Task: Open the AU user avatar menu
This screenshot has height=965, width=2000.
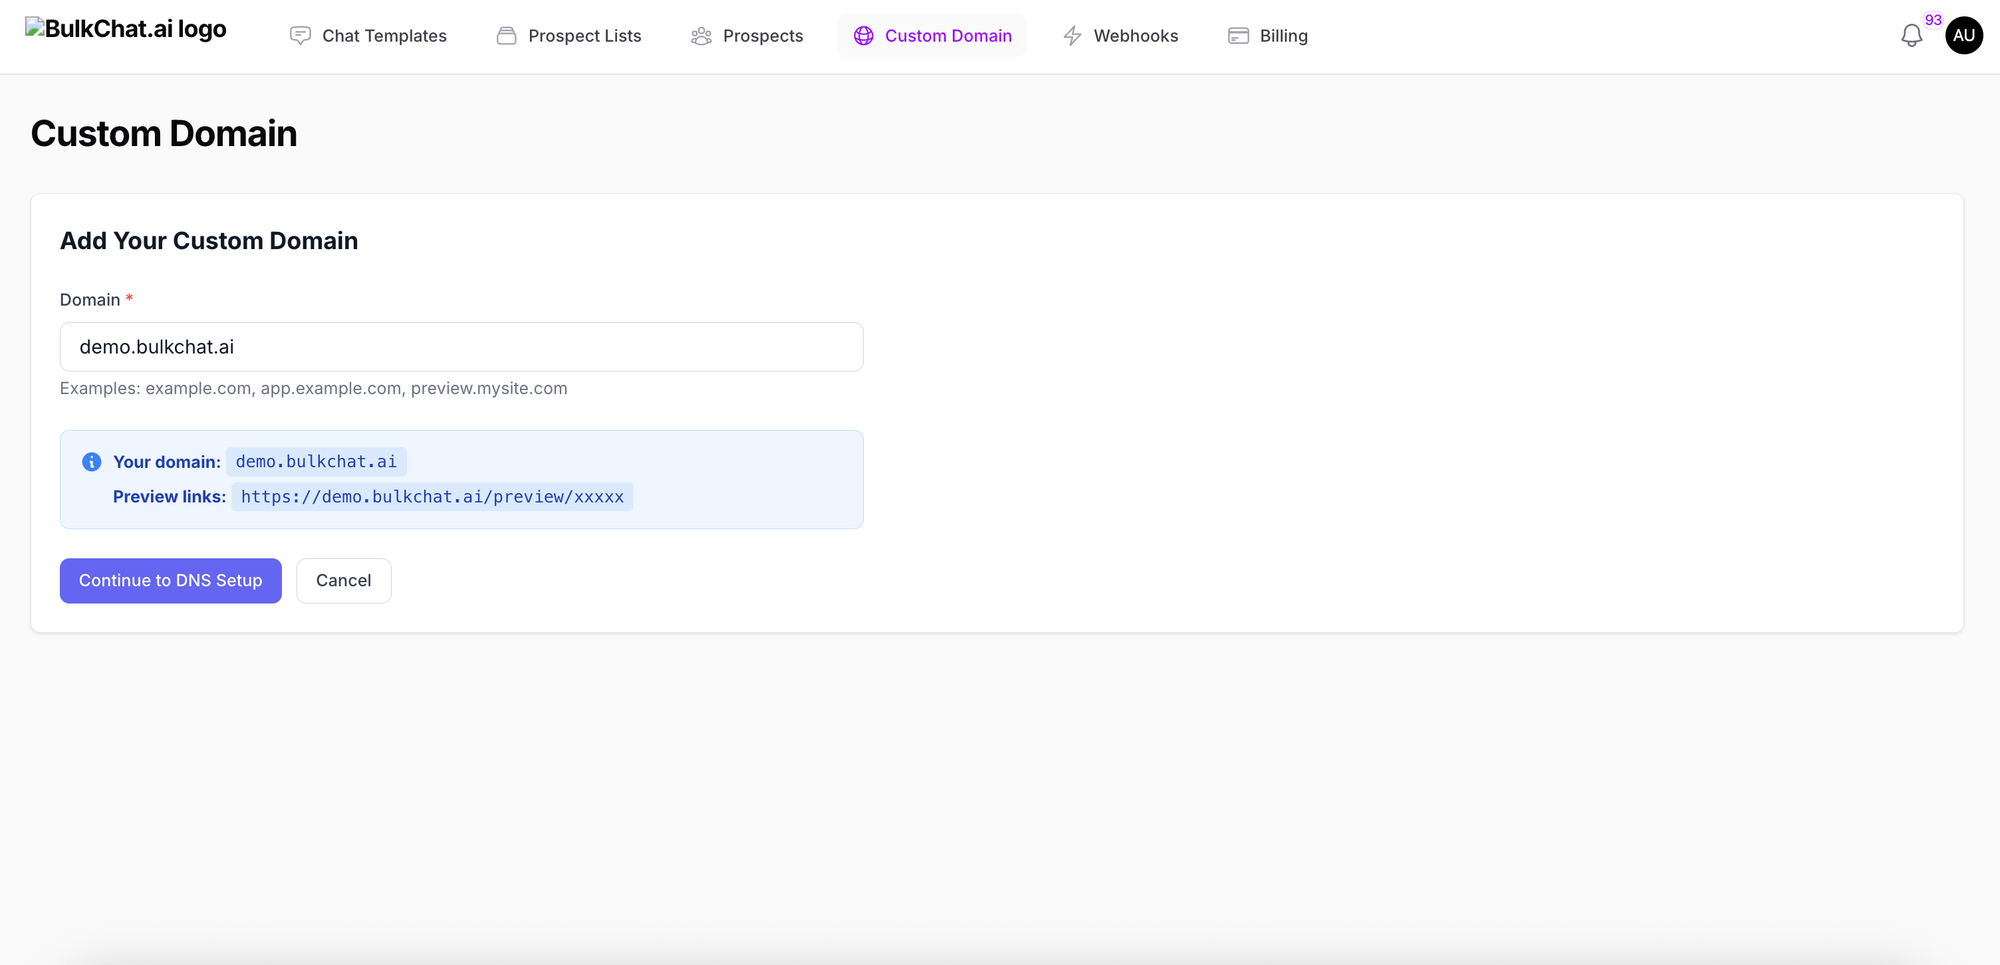Action: point(1964,36)
